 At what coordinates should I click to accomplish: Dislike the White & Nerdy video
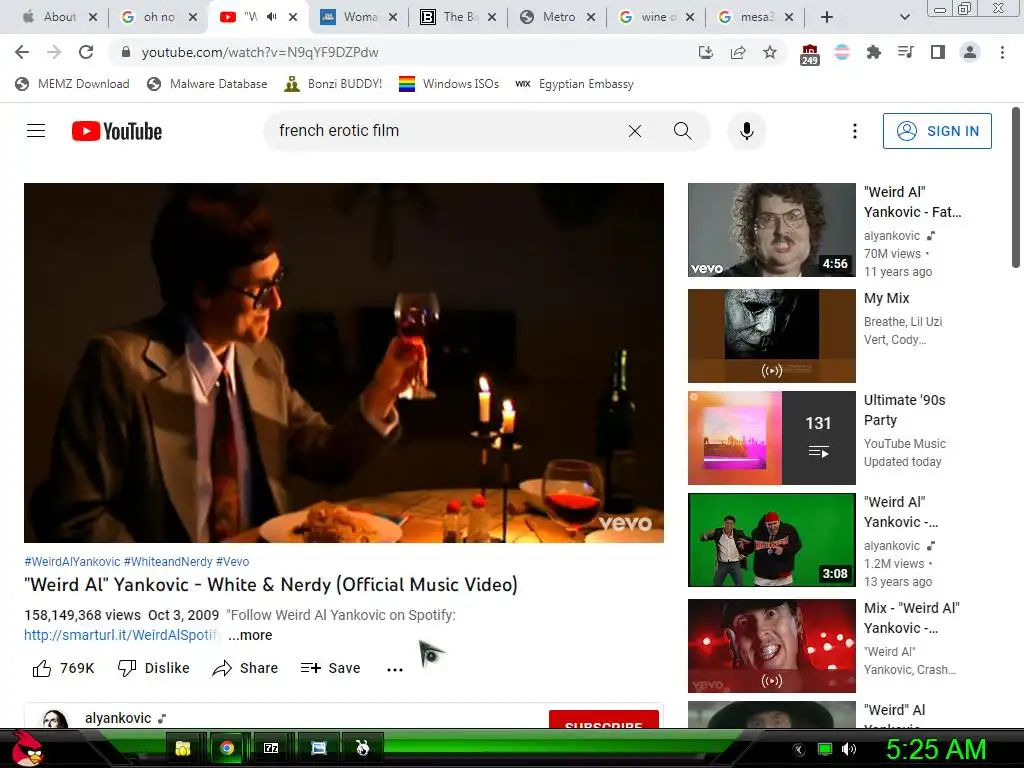click(x=153, y=668)
